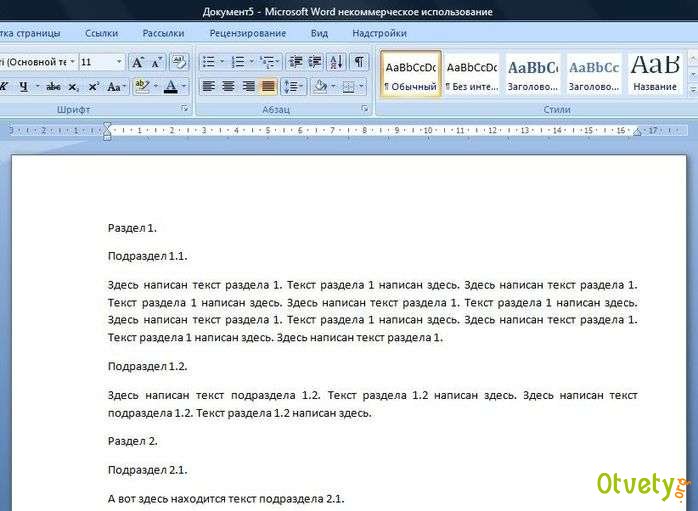Toggle justified text alignment

(268, 87)
